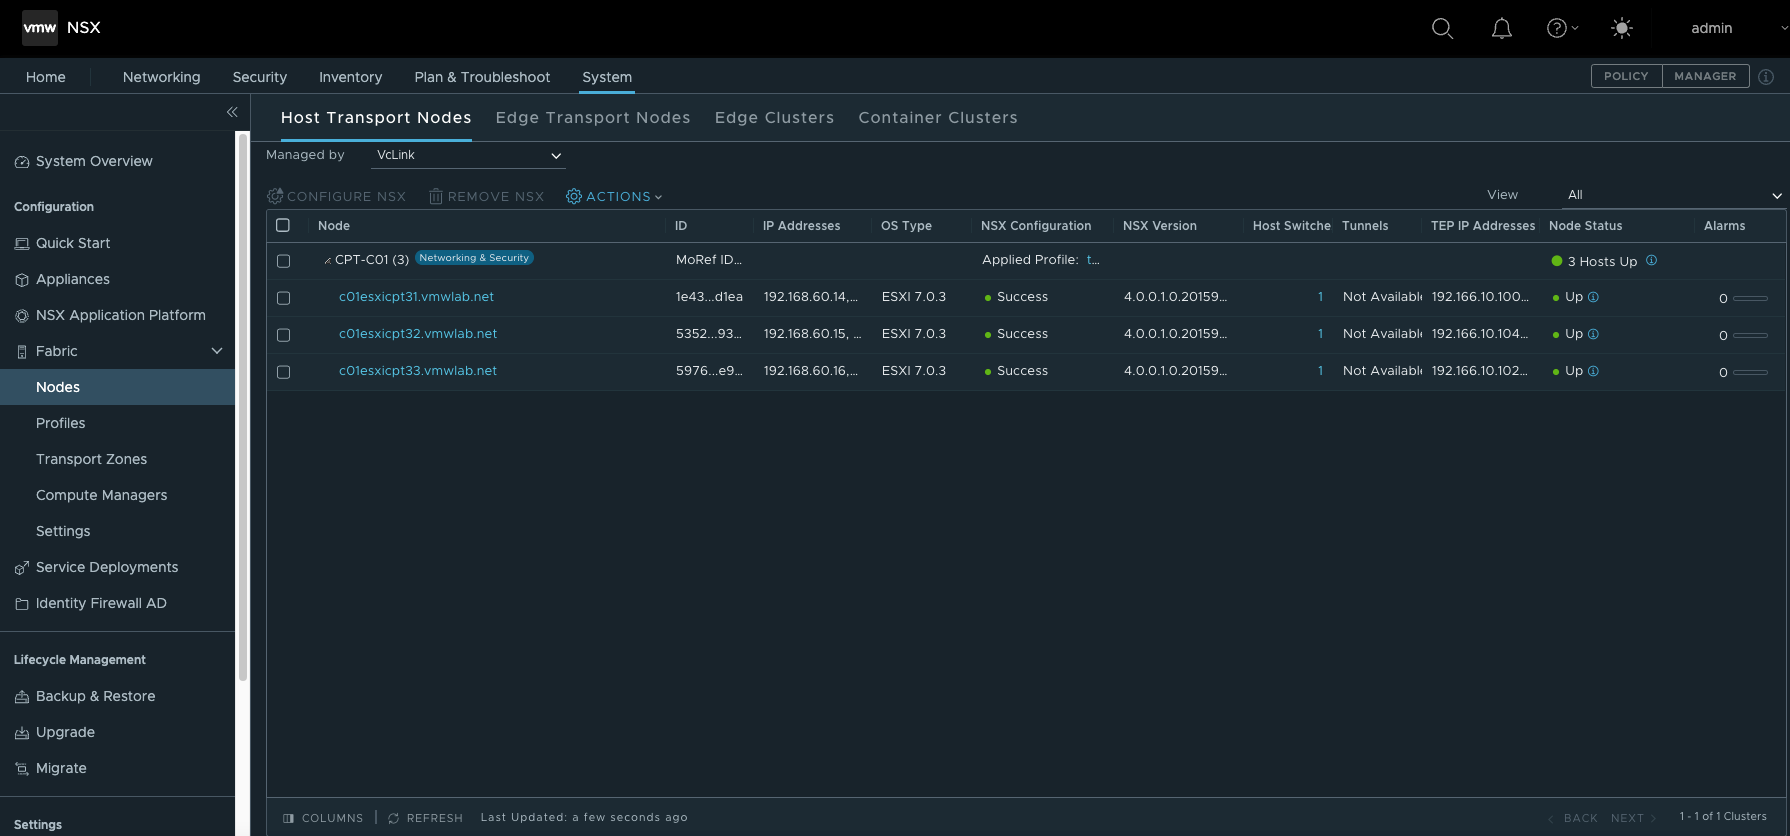Open the c01esxicpt33.vmwlab.net node link
The height and width of the screenshot is (836, 1790).
tap(418, 371)
